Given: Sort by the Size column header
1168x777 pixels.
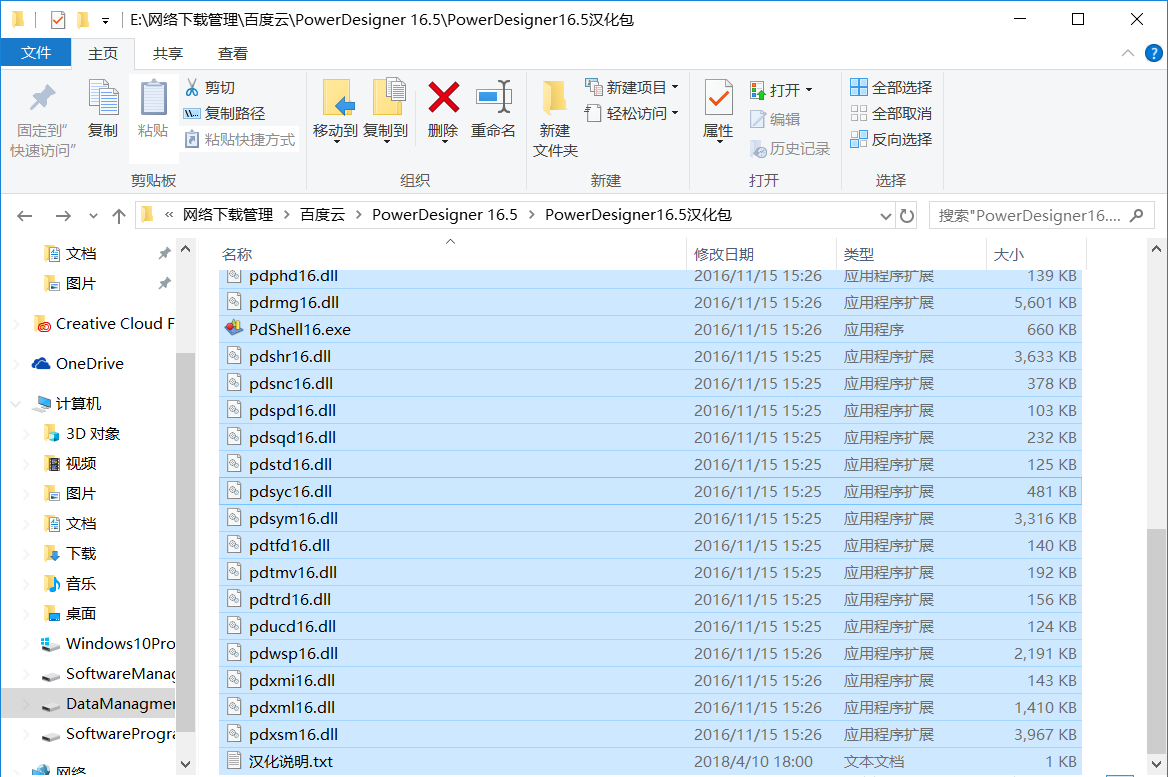Looking at the screenshot, I should [1036, 254].
